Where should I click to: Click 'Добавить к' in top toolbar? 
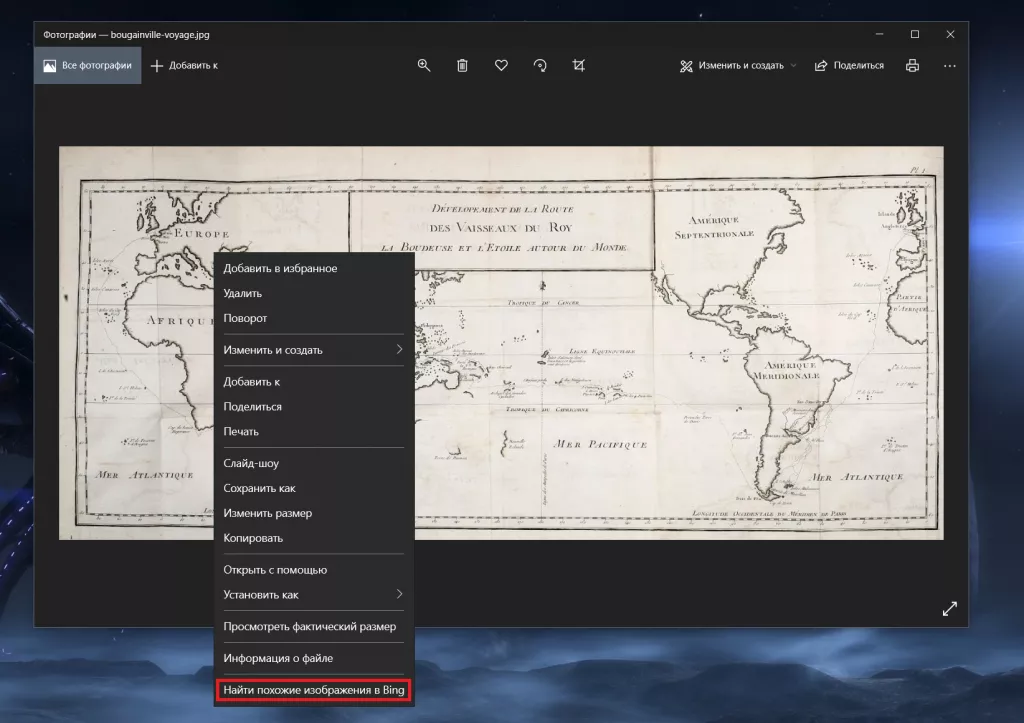tap(184, 65)
